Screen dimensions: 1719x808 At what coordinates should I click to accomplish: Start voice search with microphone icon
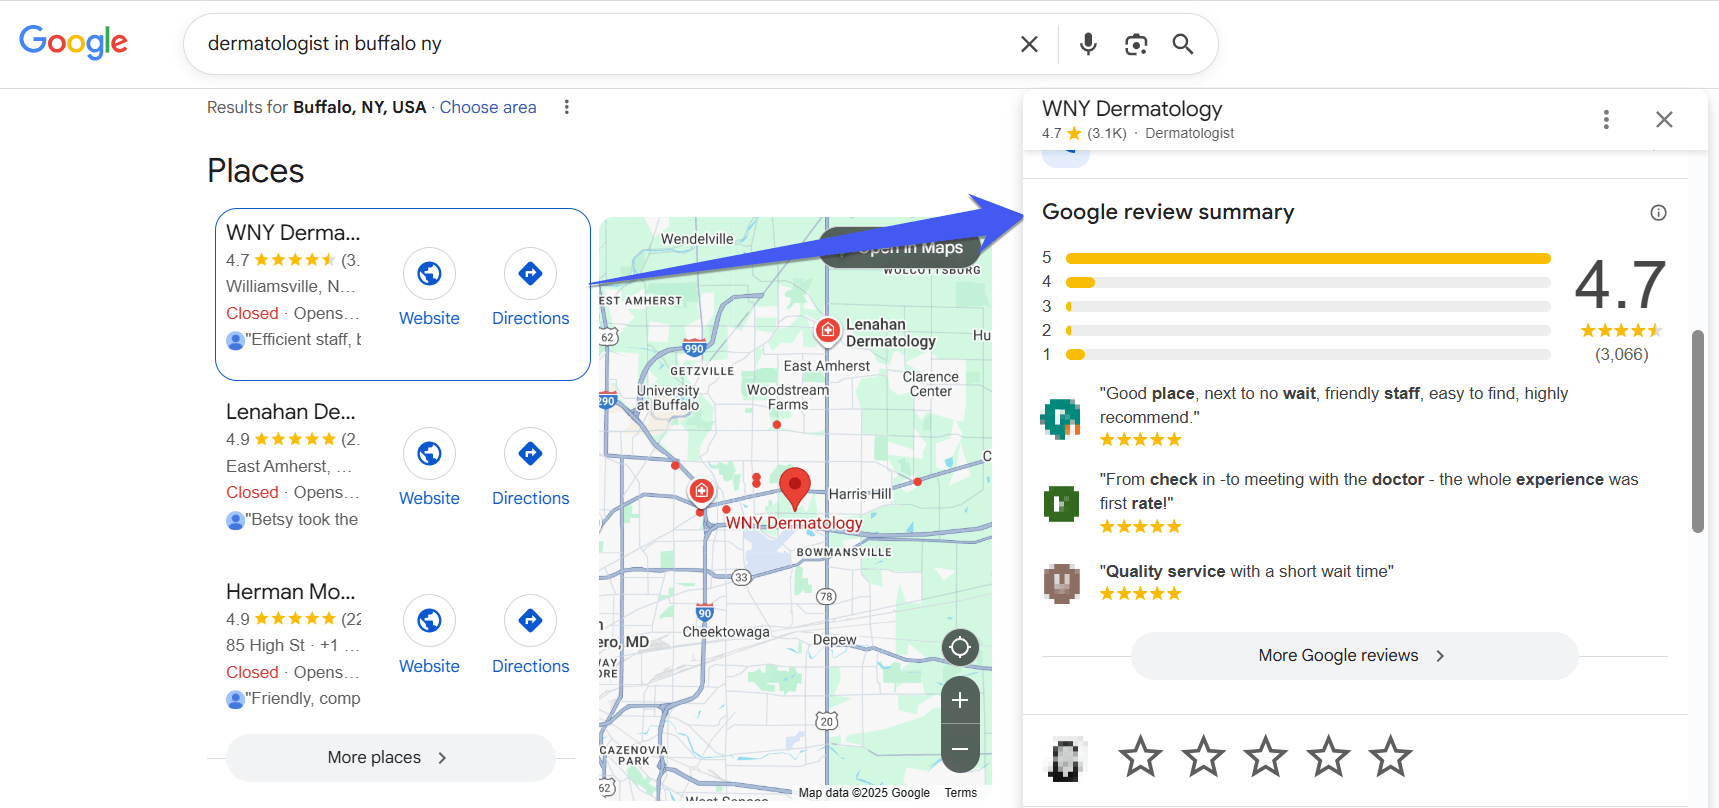click(1088, 44)
